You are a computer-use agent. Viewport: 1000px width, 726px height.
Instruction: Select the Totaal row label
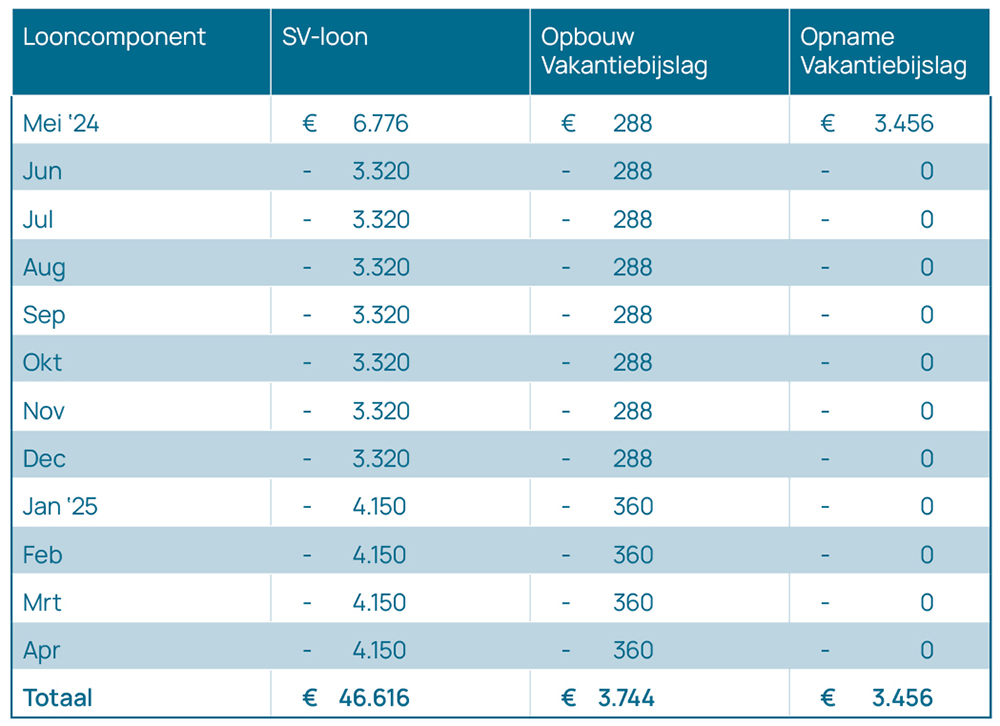coord(57,698)
